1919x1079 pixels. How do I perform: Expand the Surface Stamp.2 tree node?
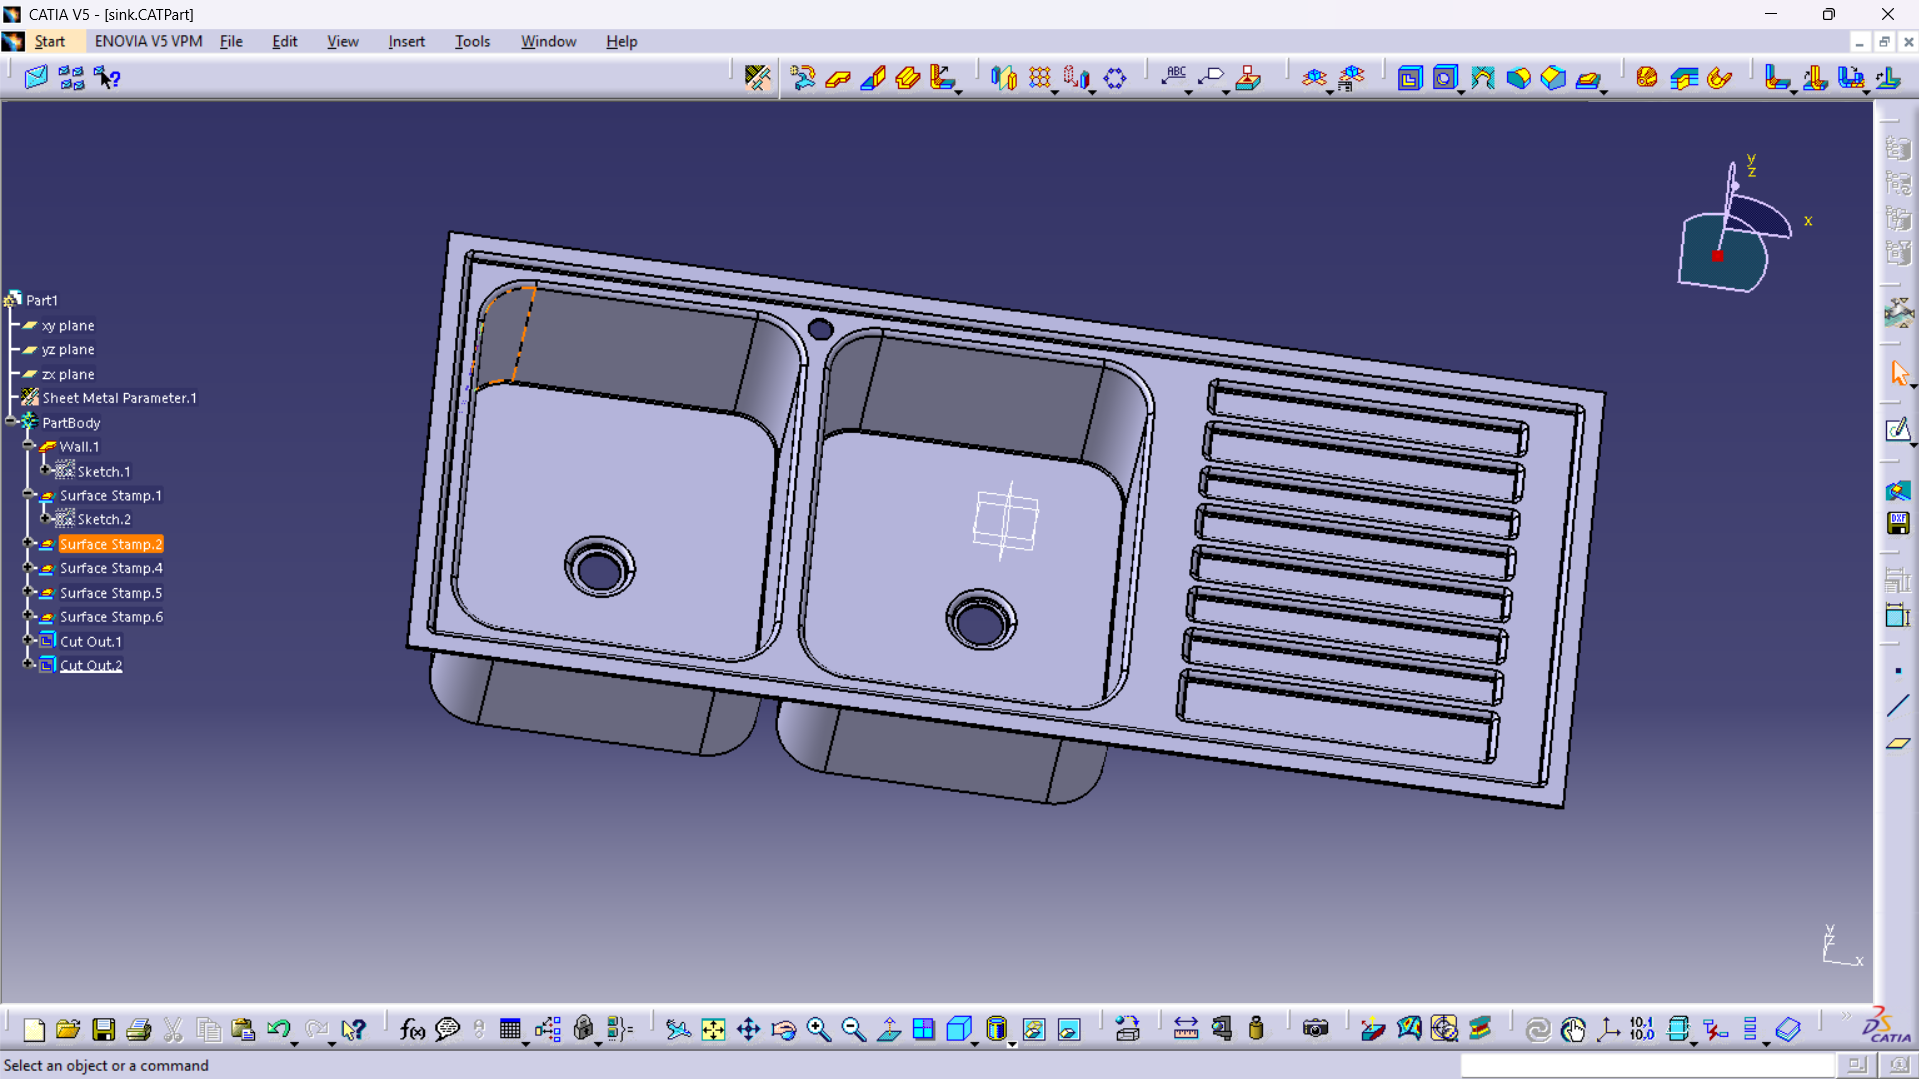28,543
